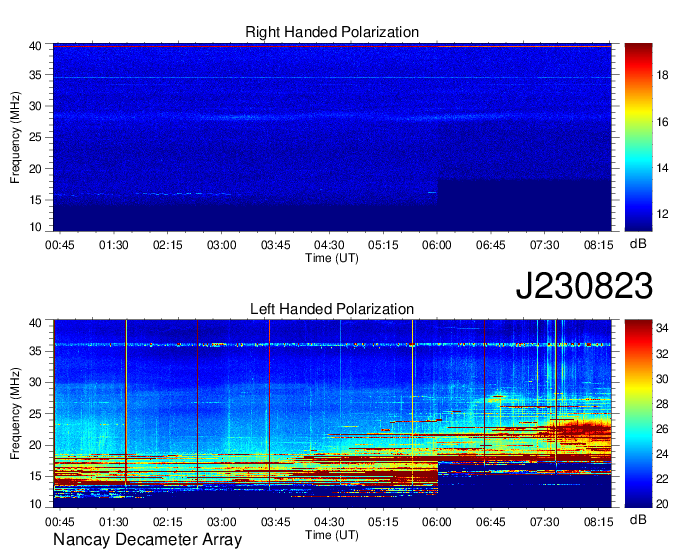Click the 35 MHz tick on the right-handed plot
This screenshot has width=680, height=552.
pyautogui.click(x=35, y=75)
